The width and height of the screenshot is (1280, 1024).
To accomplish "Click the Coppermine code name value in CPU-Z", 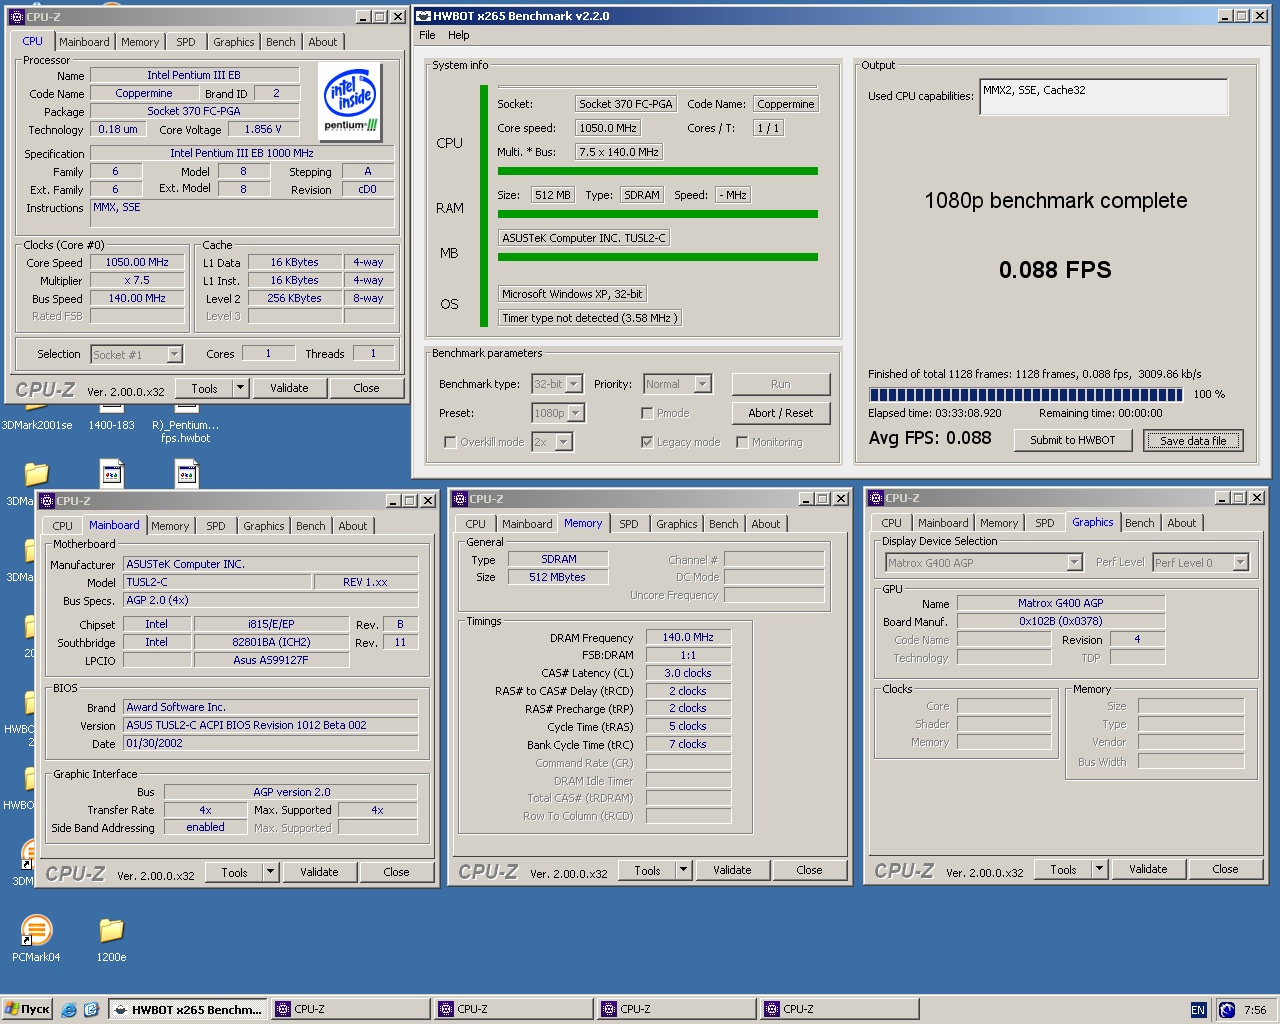I will click(144, 93).
